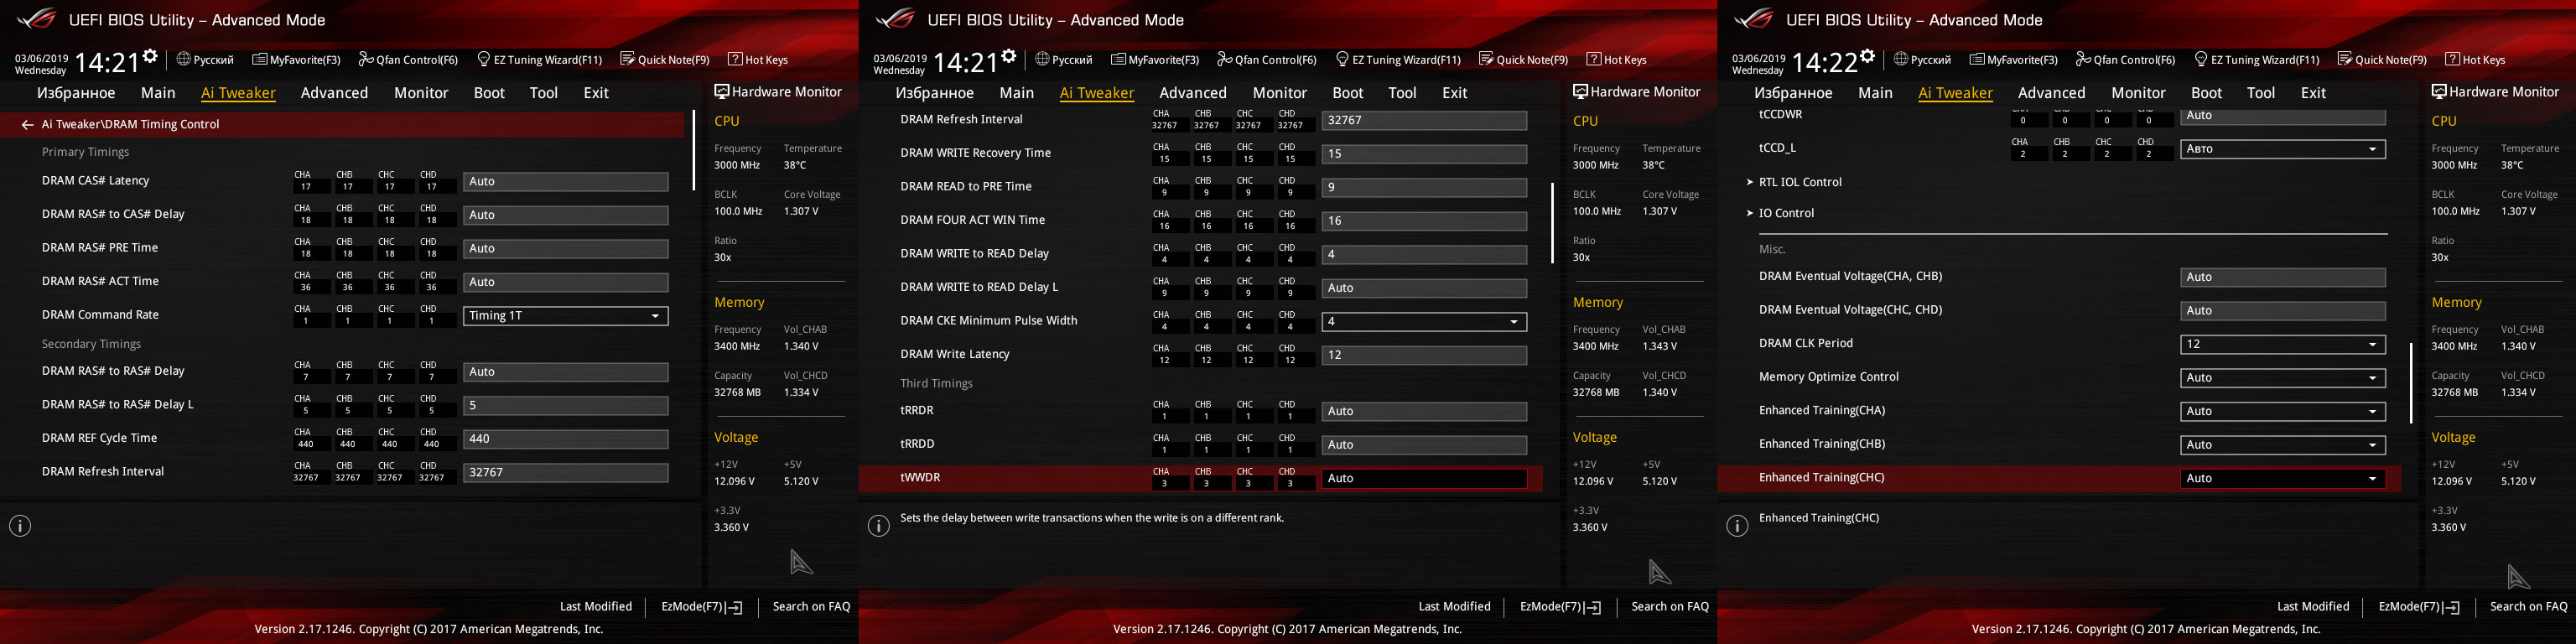Viewport: 2576px width, 644px height.
Task: Click the DRAM FOUR ACT WIN Time field
Action: tap(1425, 221)
